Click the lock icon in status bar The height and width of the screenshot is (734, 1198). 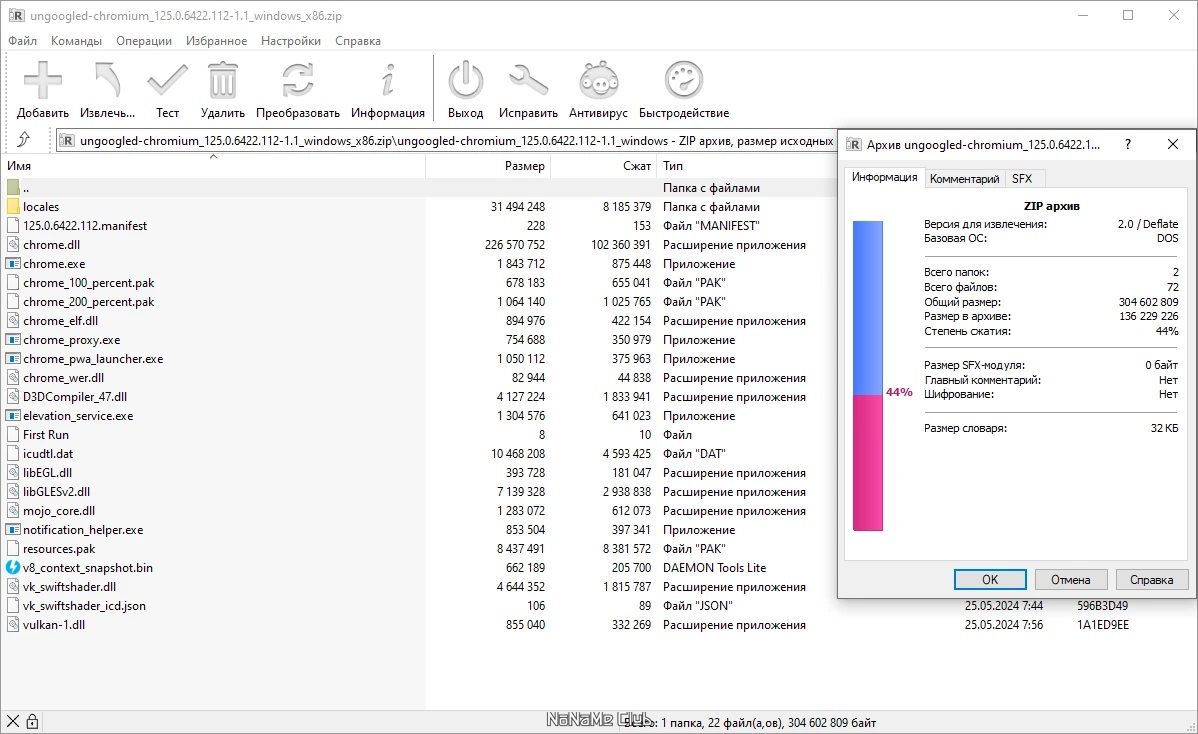click(32, 721)
